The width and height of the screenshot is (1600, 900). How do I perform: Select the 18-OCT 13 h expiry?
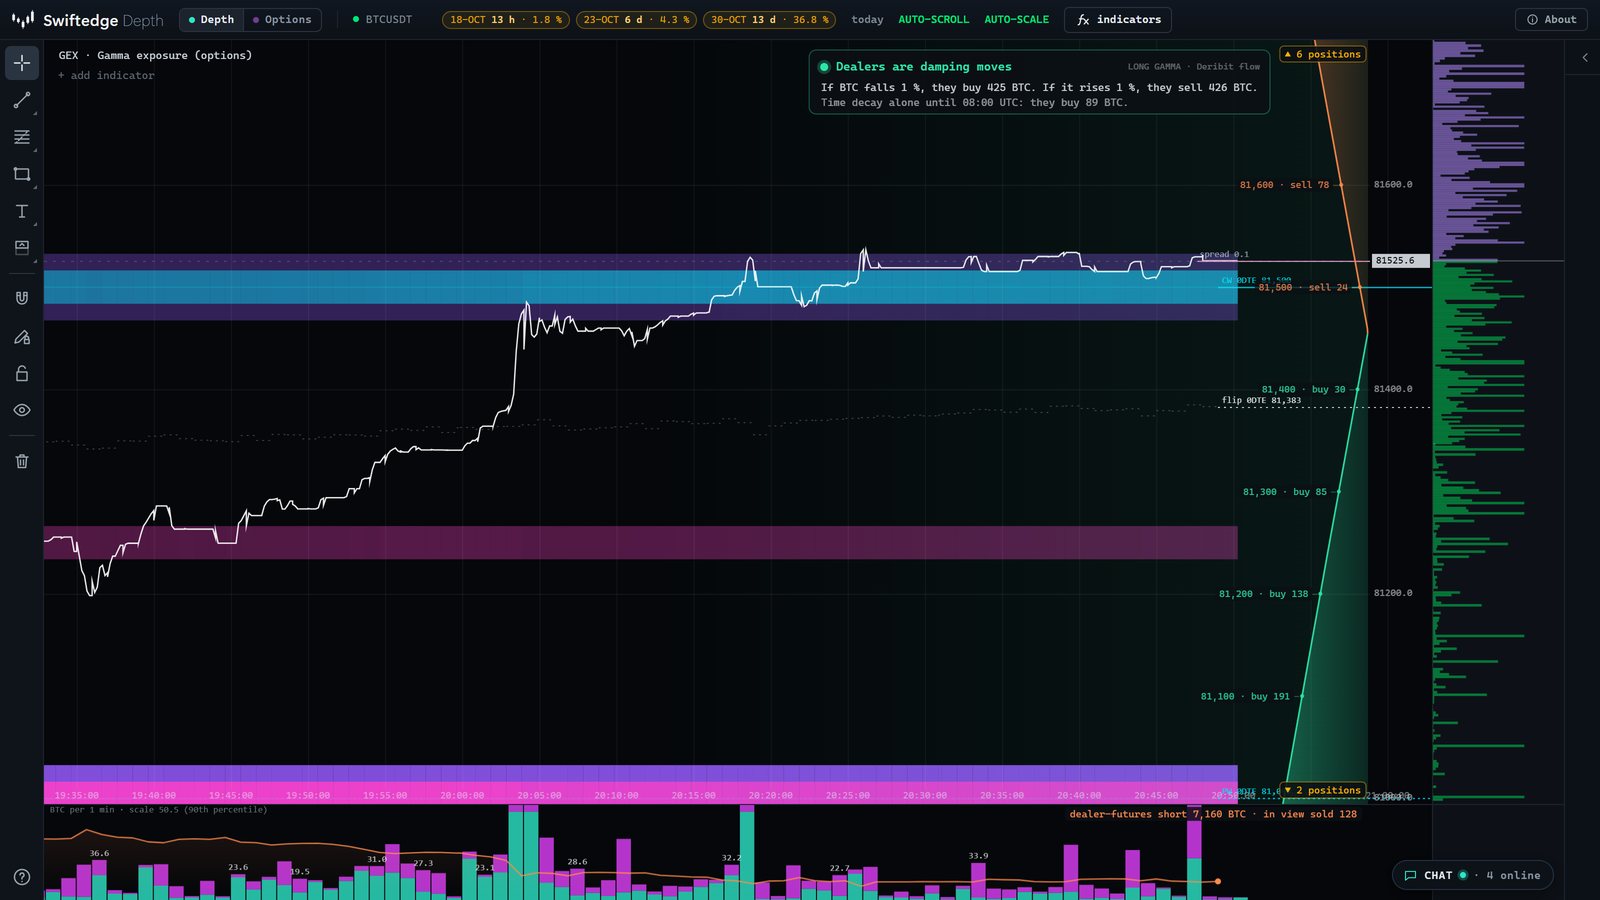[506, 20]
